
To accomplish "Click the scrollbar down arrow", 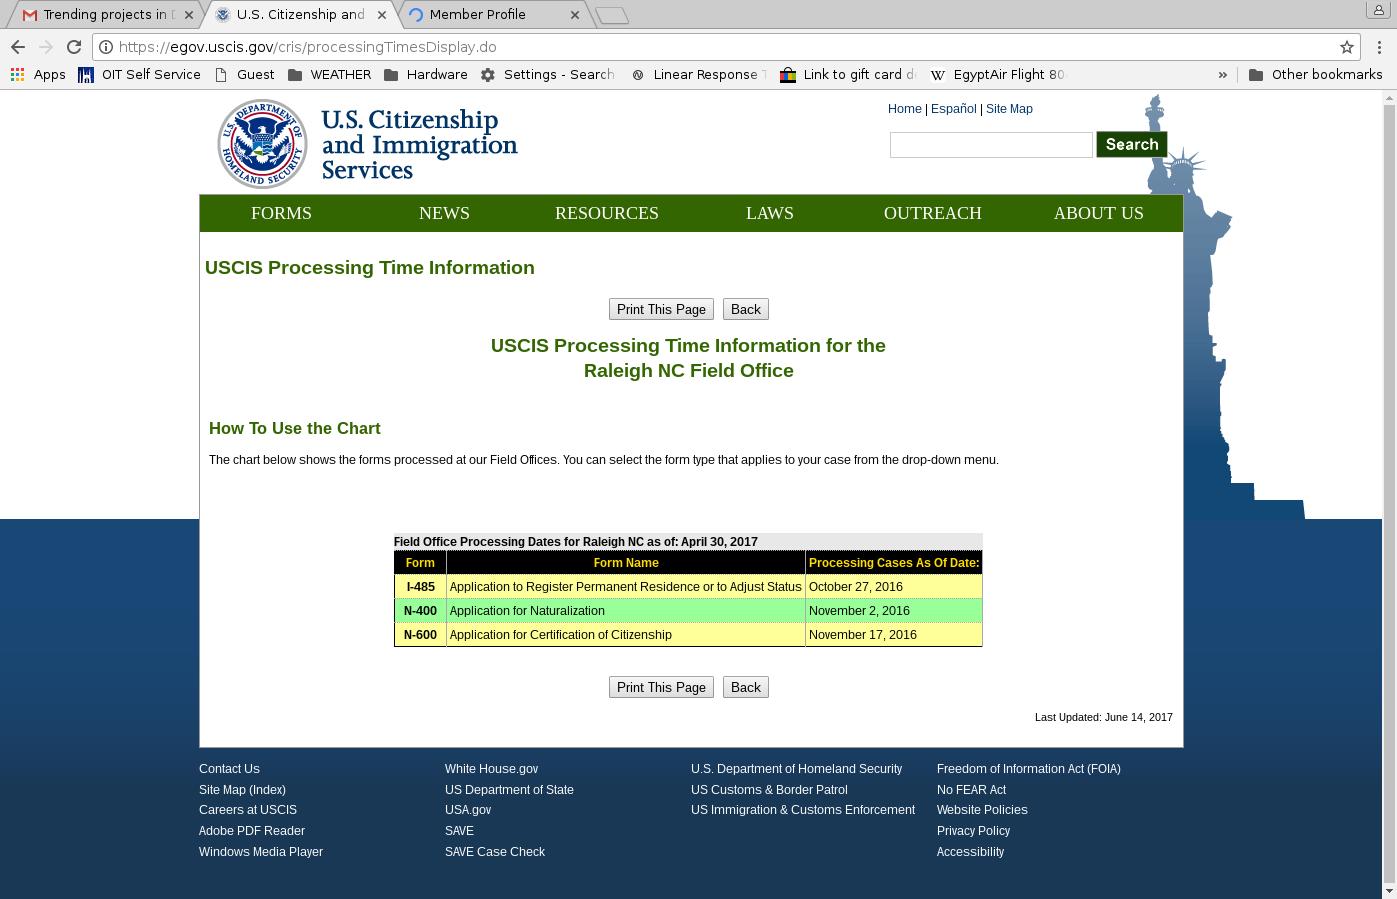I will [x=1389, y=891].
